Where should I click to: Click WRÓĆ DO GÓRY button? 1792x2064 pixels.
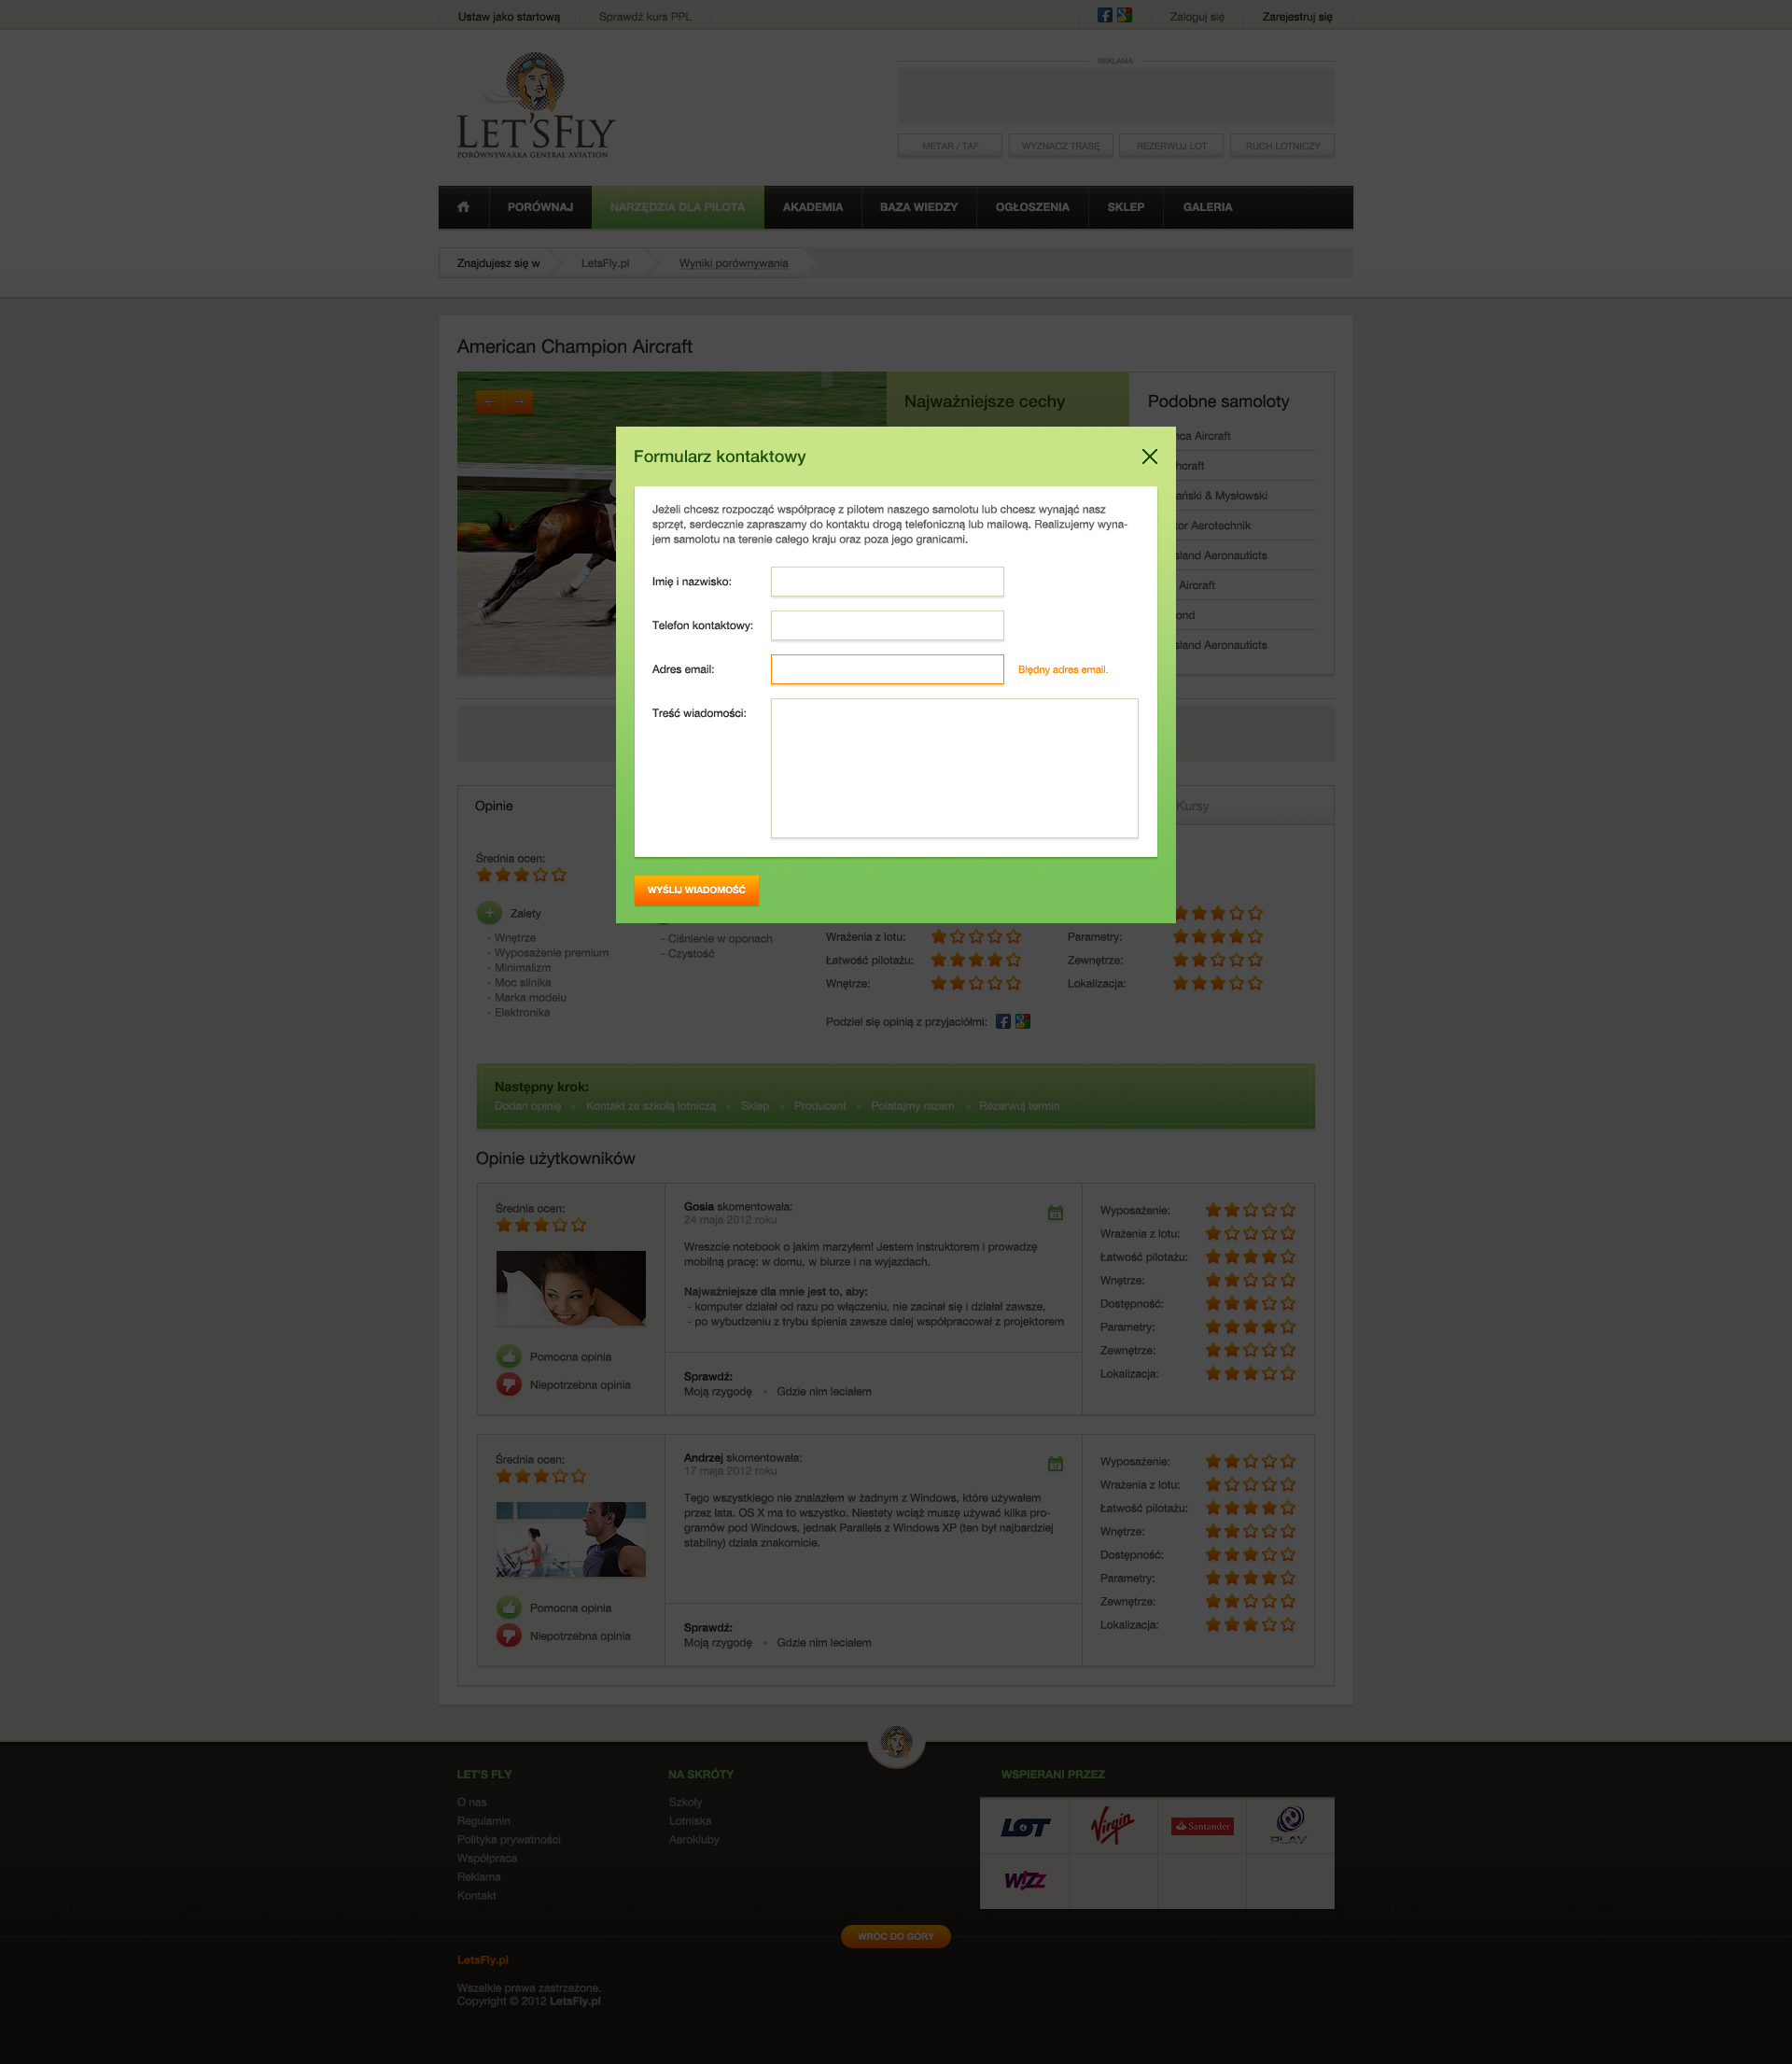896,1937
